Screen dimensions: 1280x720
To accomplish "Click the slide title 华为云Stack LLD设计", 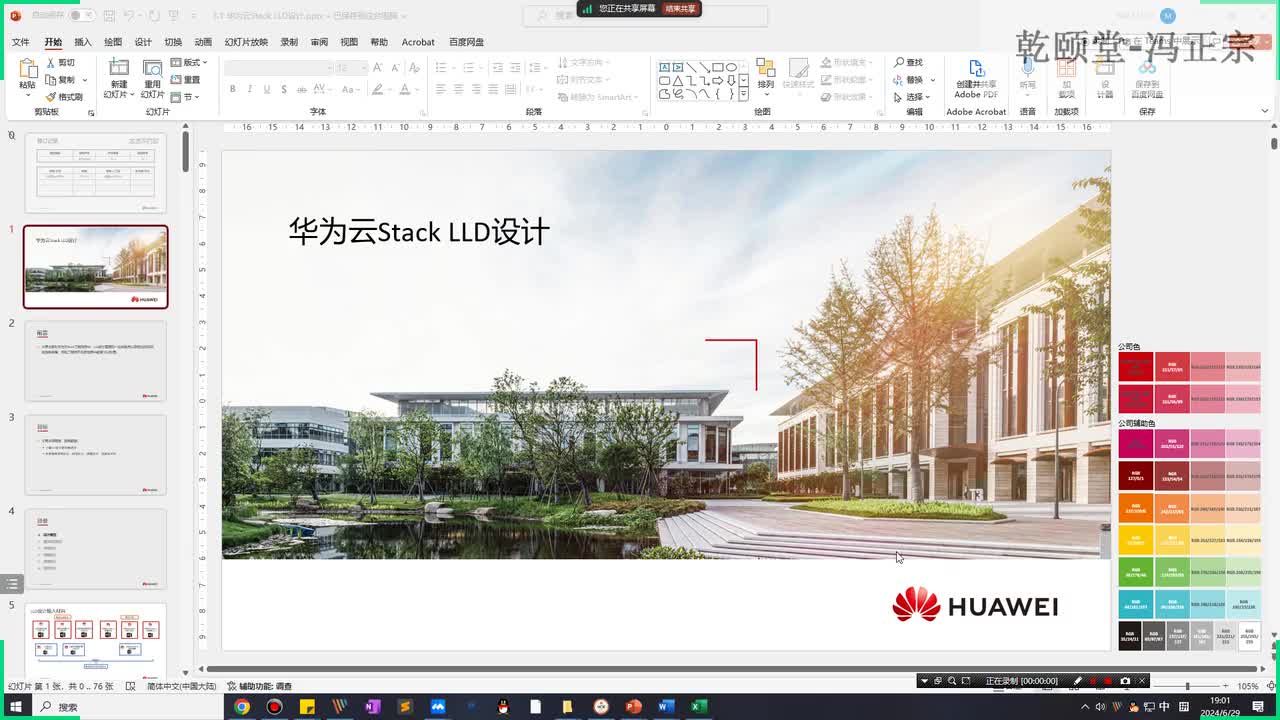I will click(x=419, y=232).
